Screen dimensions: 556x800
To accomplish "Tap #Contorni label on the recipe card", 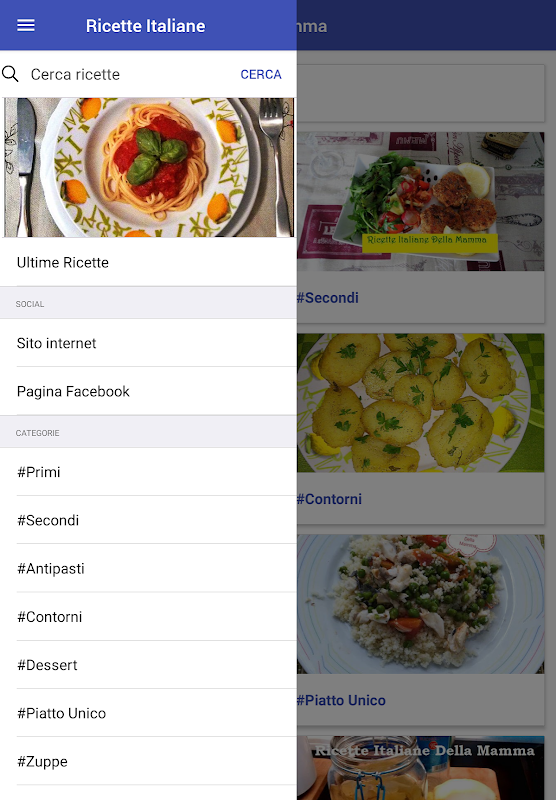I will (330, 499).
